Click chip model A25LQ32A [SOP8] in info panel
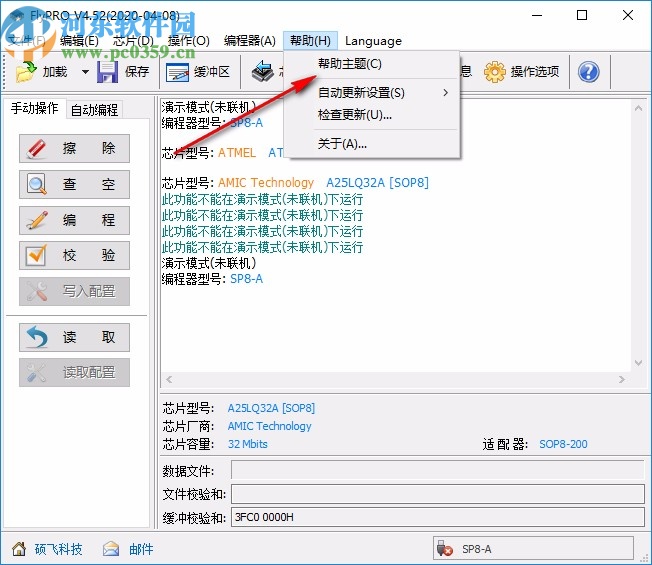Image resolution: width=652 pixels, height=565 pixels. (271, 408)
